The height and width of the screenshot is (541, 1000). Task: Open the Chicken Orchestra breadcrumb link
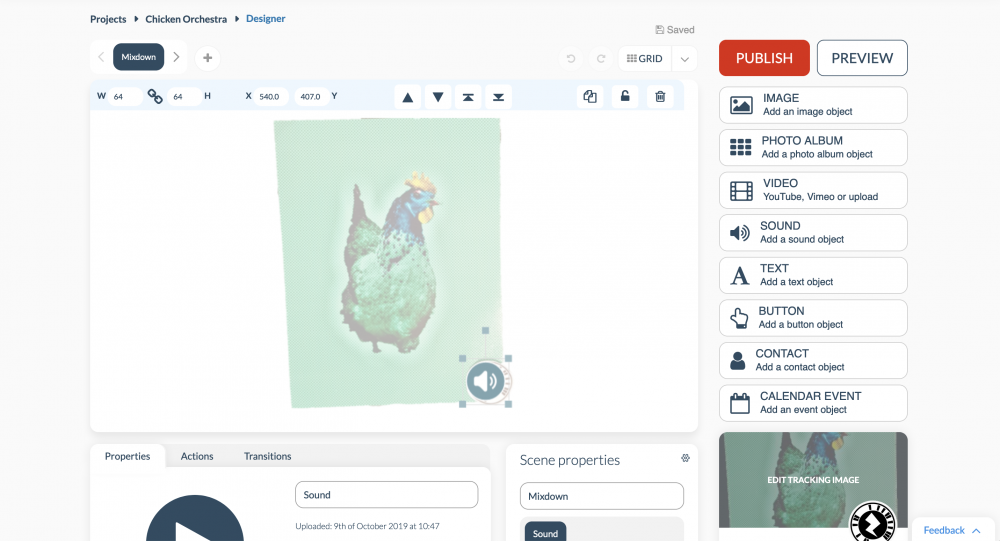(186, 19)
